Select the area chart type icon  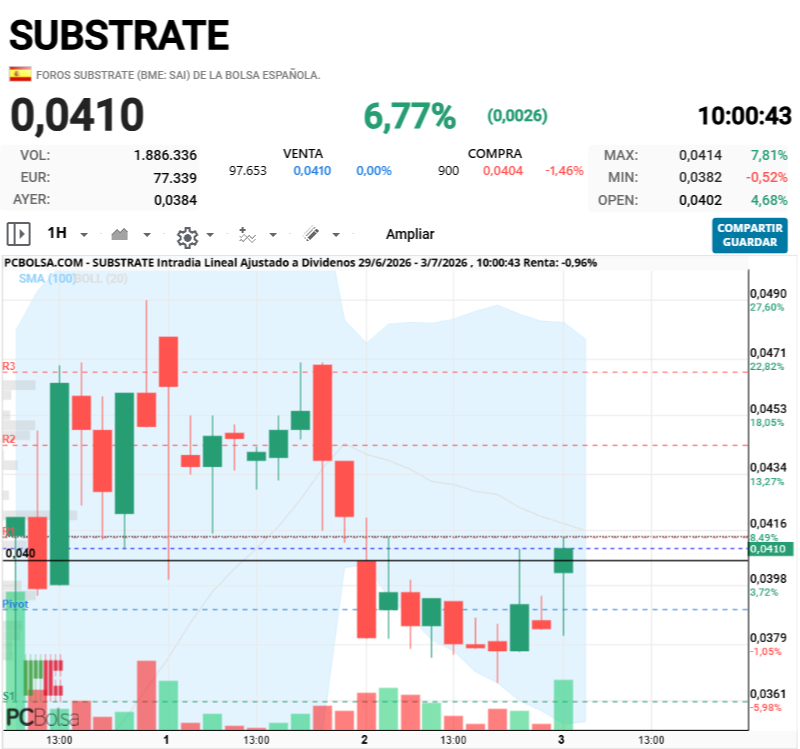pos(120,234)
